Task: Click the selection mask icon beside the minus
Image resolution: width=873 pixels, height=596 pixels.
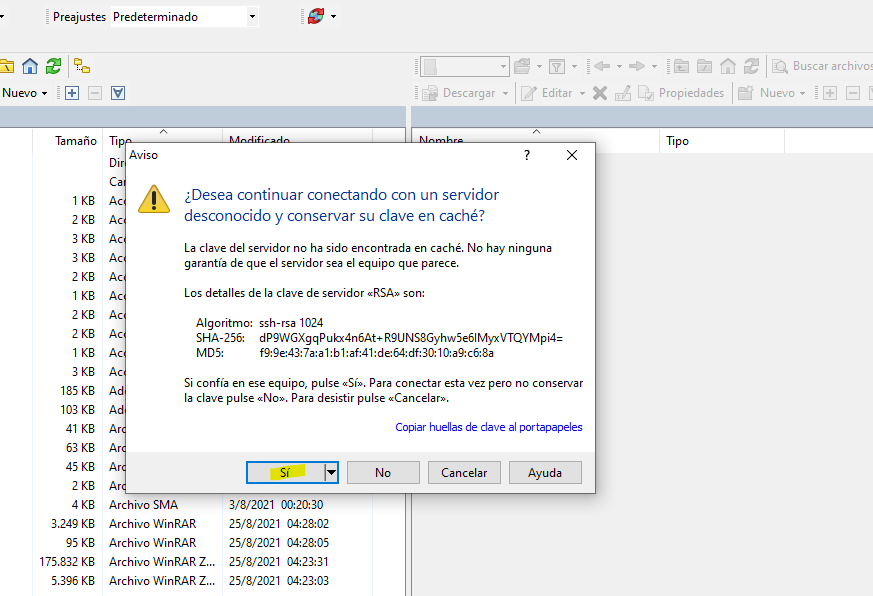Action: 118,93
